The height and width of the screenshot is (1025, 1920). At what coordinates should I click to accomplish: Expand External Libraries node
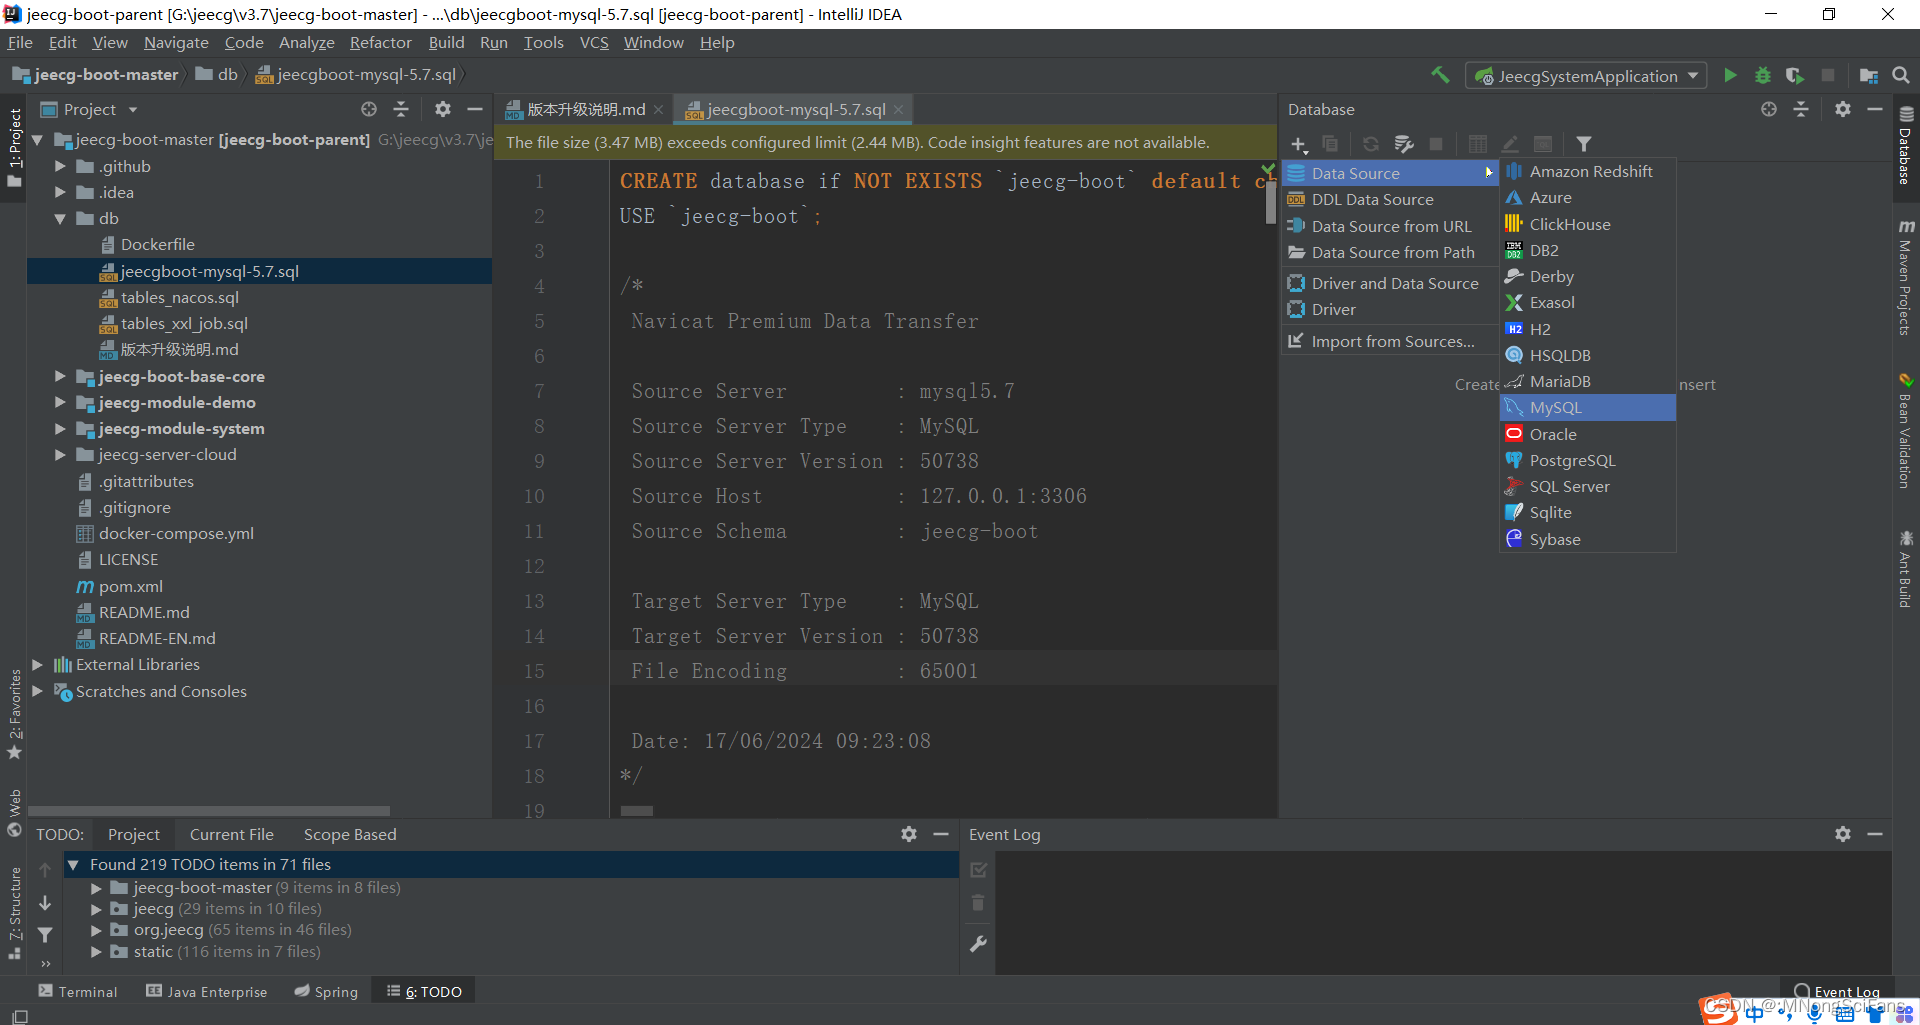(37, 664)
